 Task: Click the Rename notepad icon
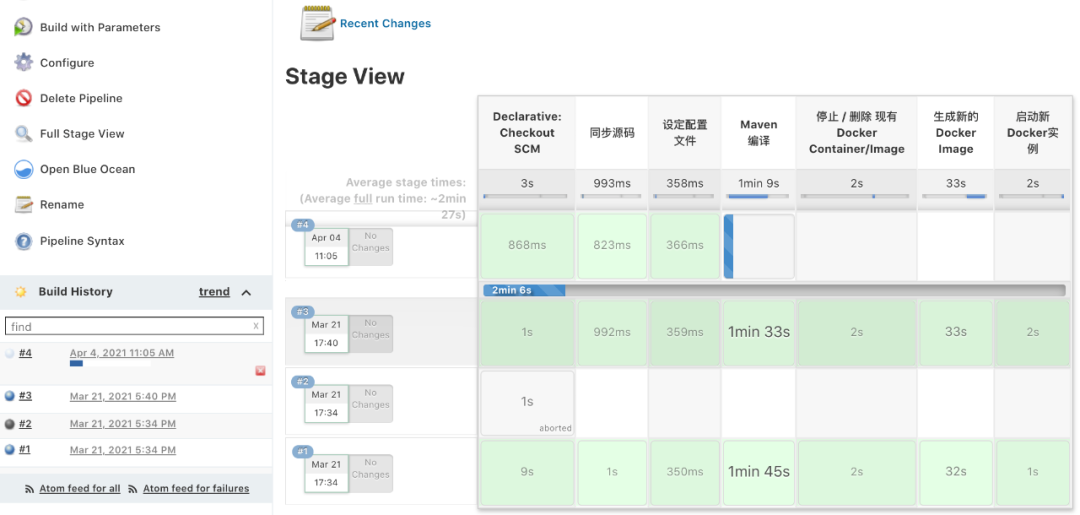23,204
